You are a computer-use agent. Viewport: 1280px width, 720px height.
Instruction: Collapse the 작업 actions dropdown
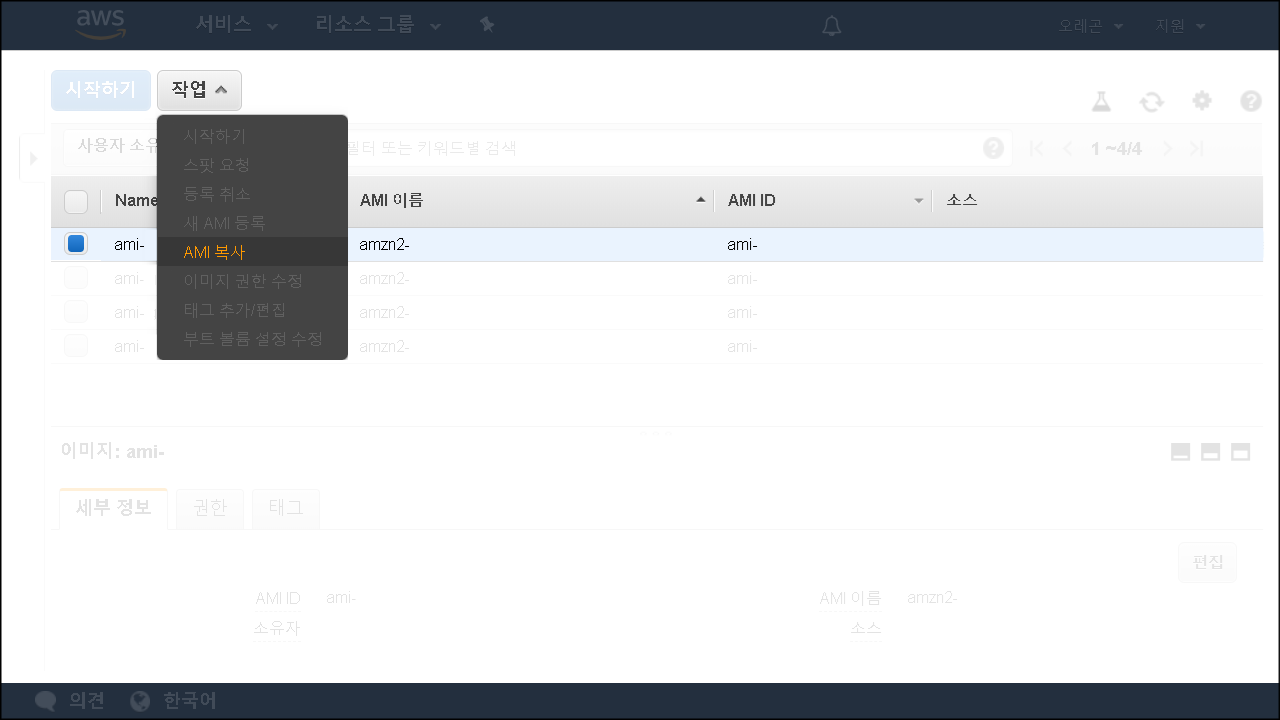pos(199,90)
